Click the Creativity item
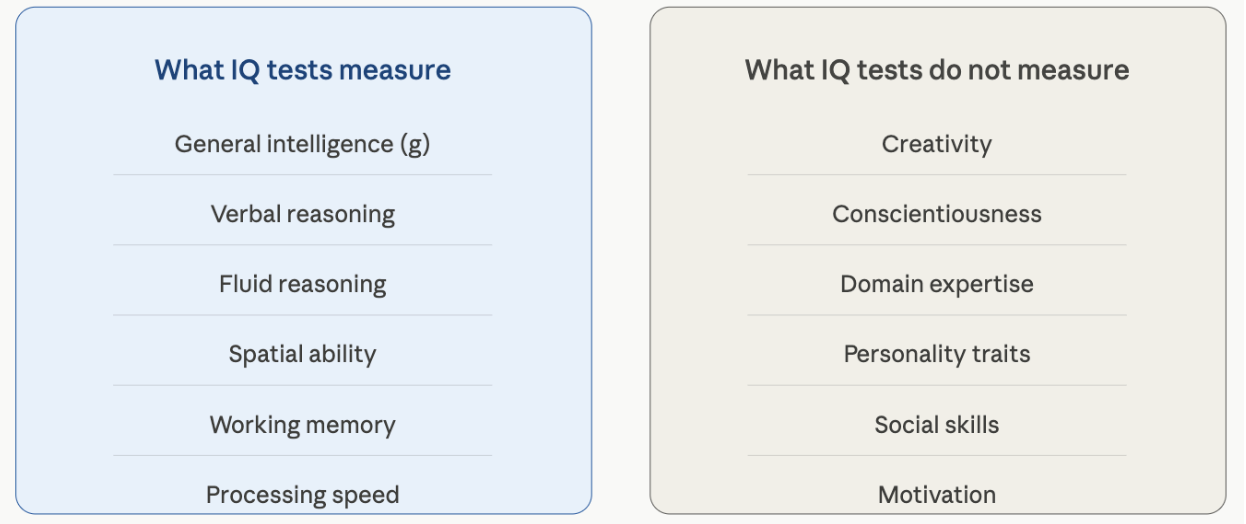 click(937, 144)
